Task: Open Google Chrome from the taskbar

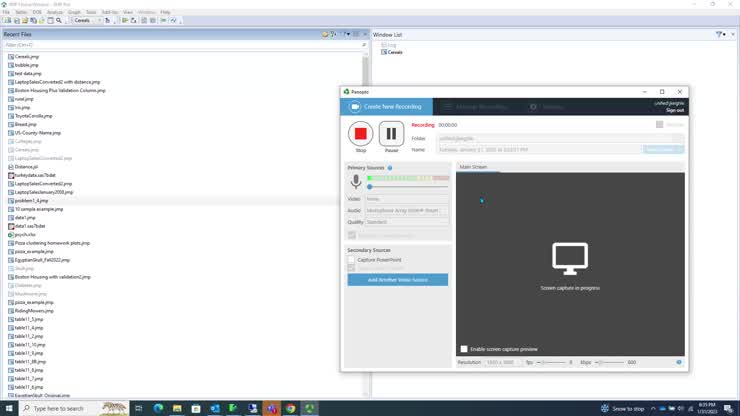Action: [x=290, y=408]
